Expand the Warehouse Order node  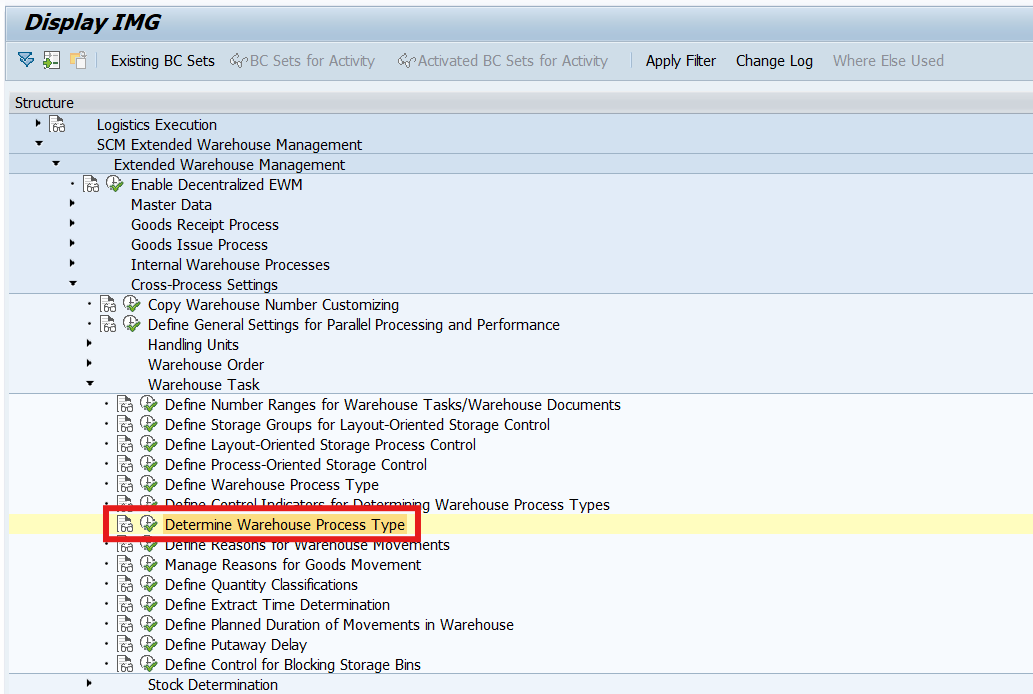click(90, 363)
